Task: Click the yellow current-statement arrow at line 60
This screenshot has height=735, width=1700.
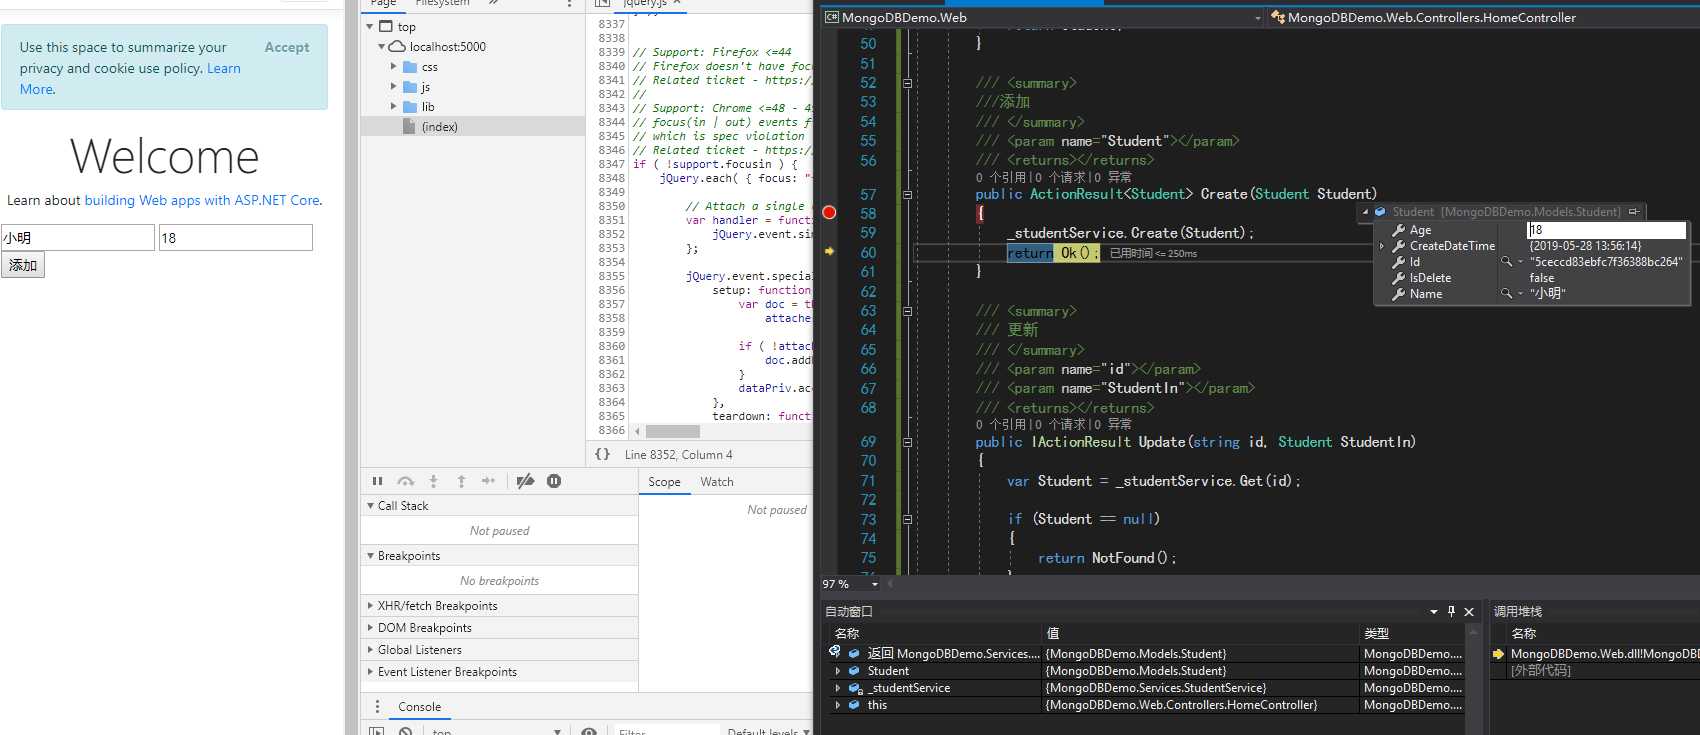Action: [829, 251]
